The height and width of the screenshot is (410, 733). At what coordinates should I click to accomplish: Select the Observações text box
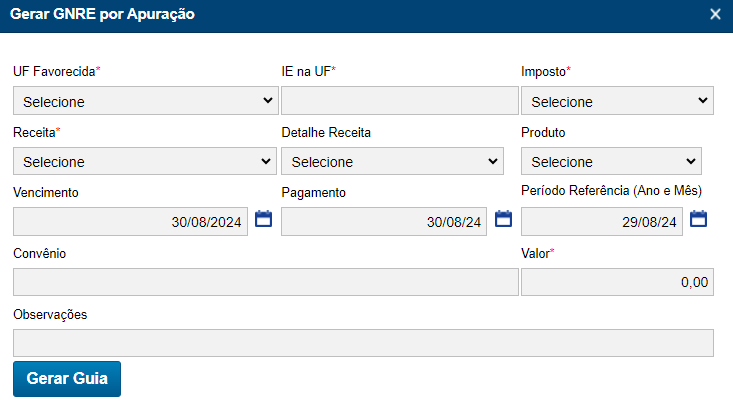363,343
